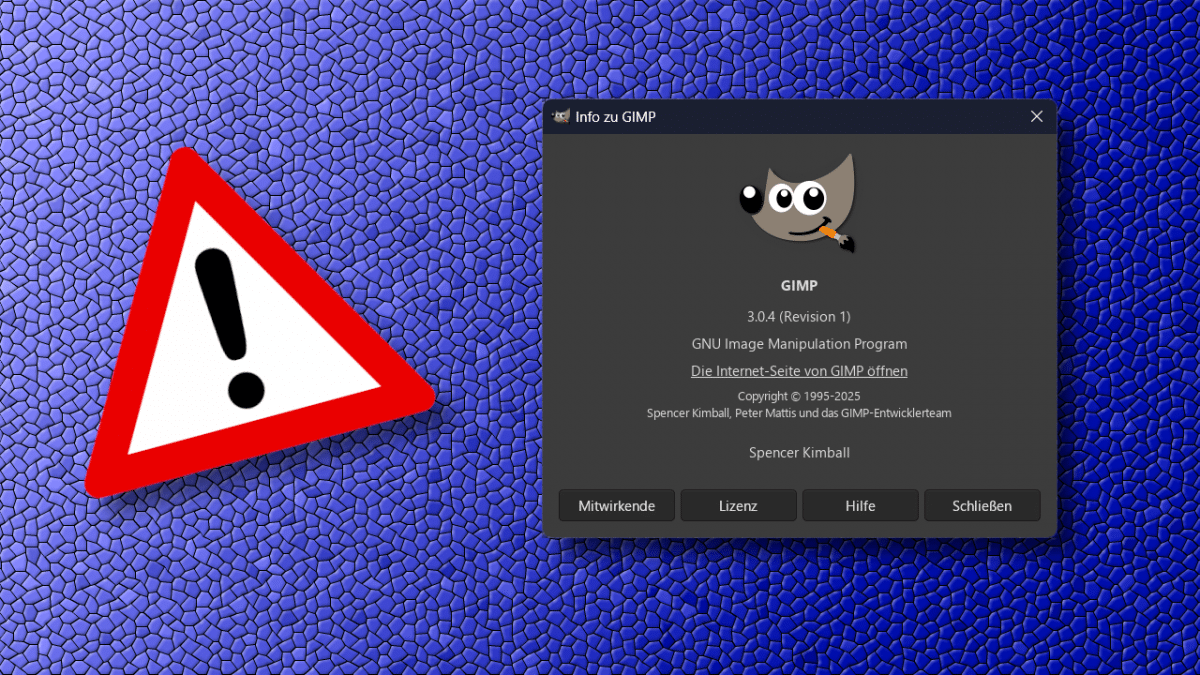The width and height of the screenshot is (1200, 675).
Task: Click the GIMP-Entwicklerteam authors line
Action: pyautogui.click(x=799, y=413)
